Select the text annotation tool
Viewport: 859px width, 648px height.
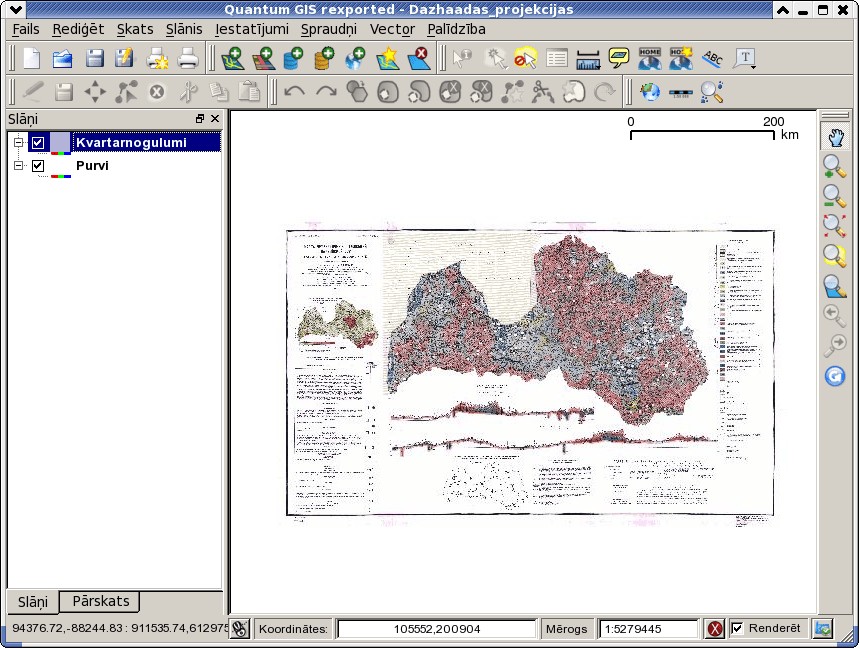tap(743, 58)
